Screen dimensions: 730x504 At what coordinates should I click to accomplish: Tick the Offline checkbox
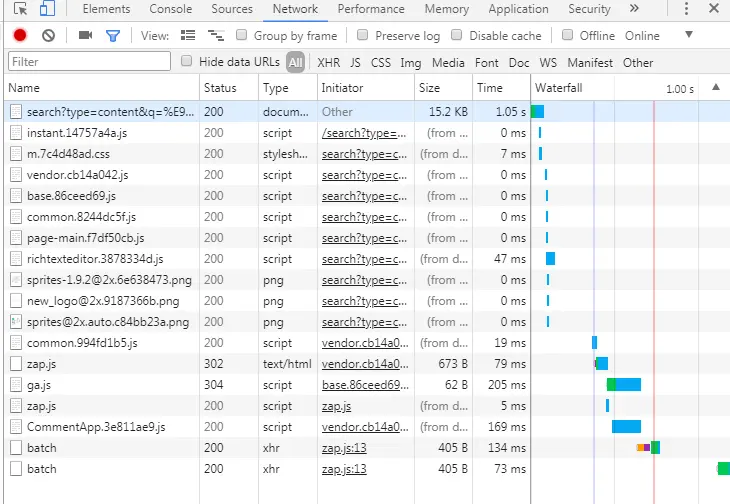coord(567,35)
